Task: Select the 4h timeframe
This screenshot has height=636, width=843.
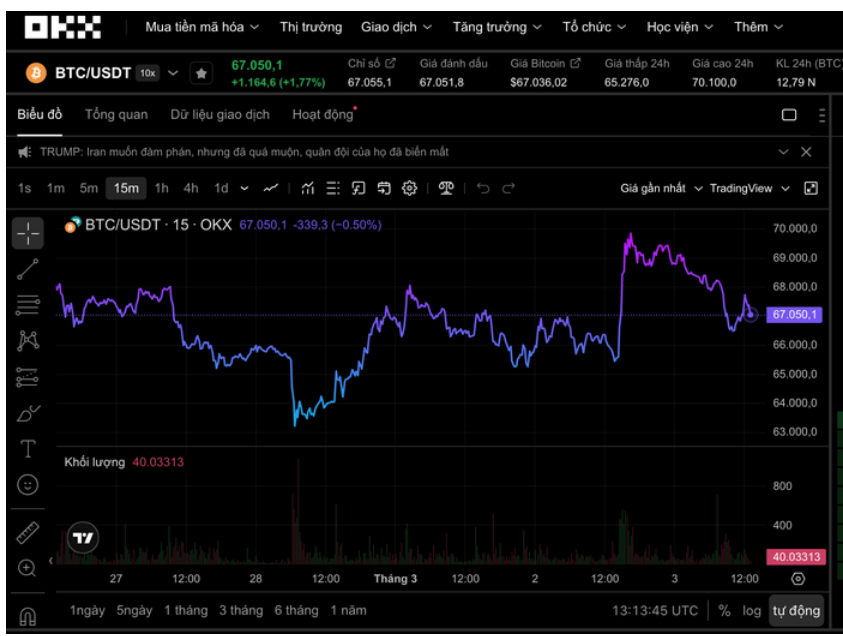Action: coord(191,188)
